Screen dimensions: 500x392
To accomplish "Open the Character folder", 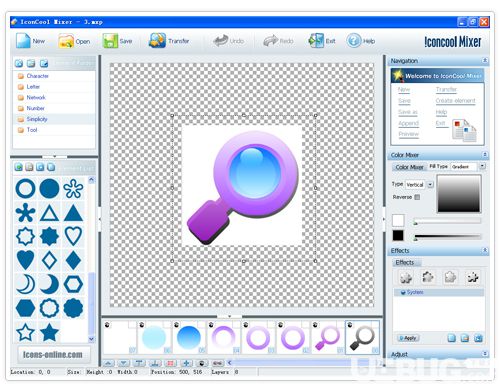I will coord(37,76).
